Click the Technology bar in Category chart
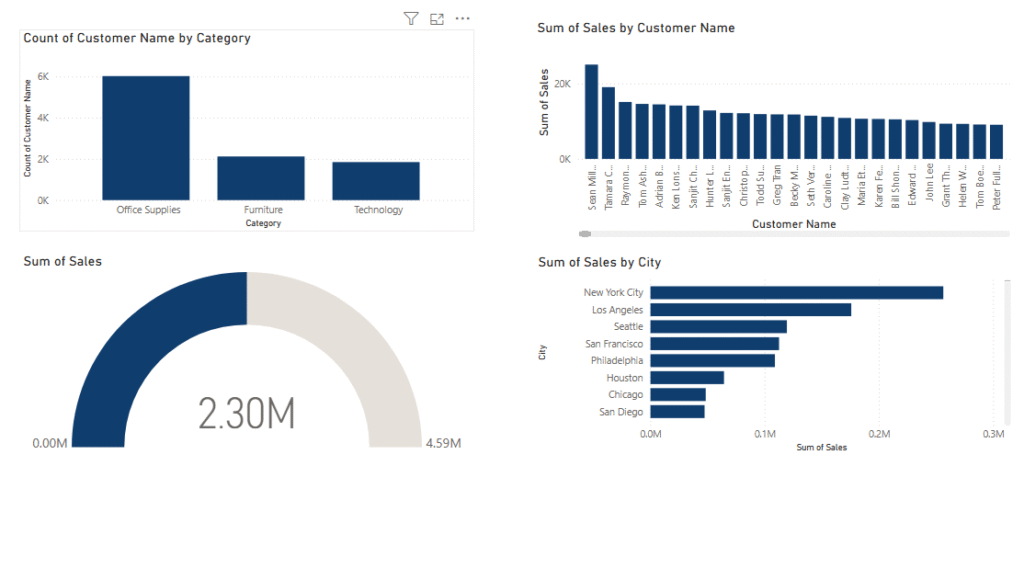This screenshot has width=1024, height=568. tap(376, 181)
